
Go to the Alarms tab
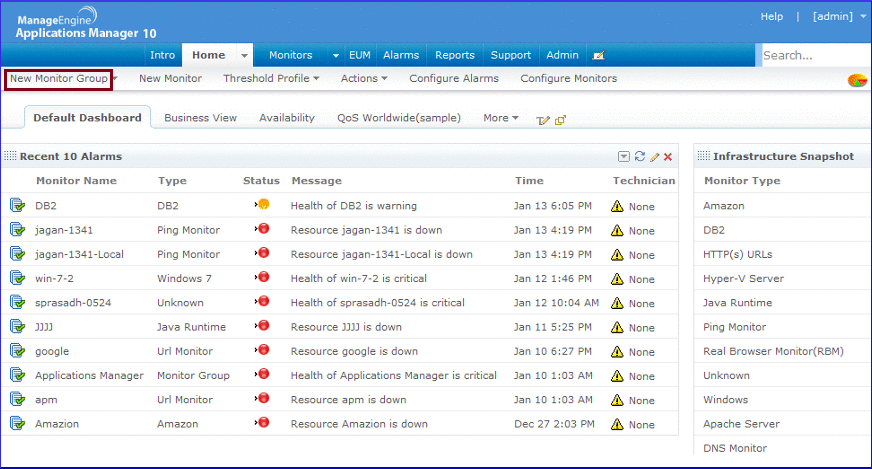(401, 55)
